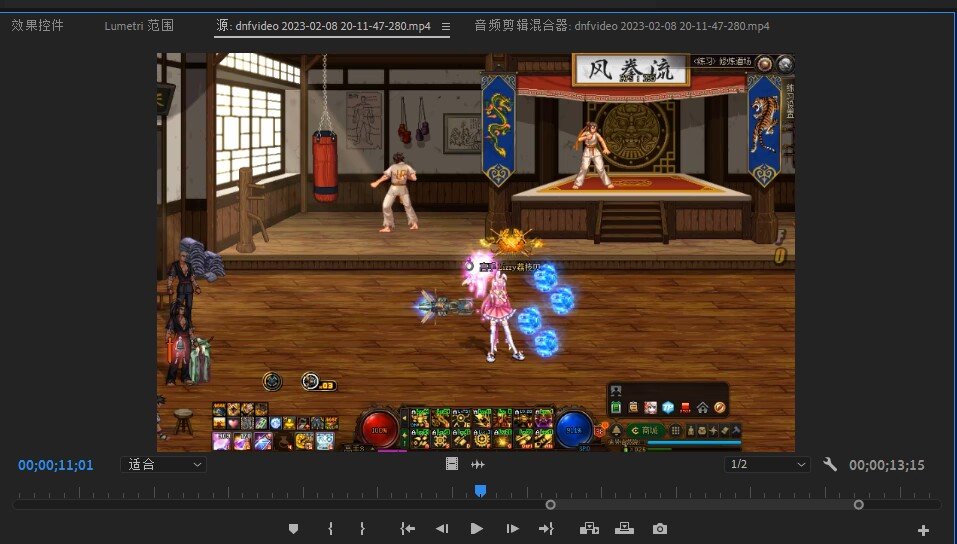Click the video preview frame in the source monitor

pos(475,252)
